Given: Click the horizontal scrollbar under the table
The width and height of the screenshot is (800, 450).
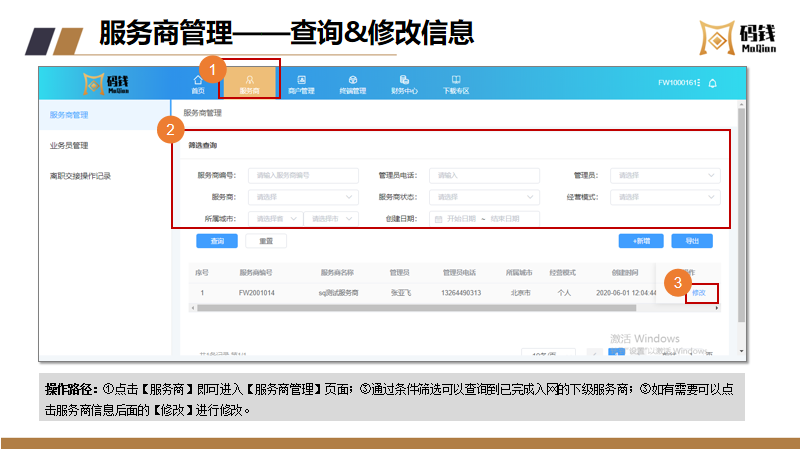Looking at the screenshot, I should (x=450, y=309).
